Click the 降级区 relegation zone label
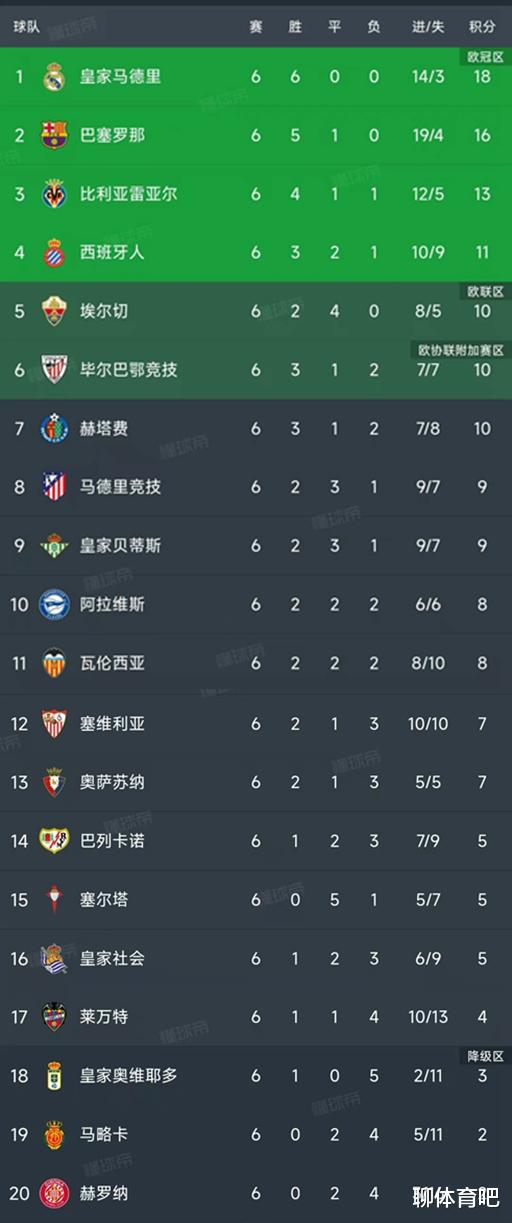The height and width of the screenshot is (1223, 512). point(485,1057)
